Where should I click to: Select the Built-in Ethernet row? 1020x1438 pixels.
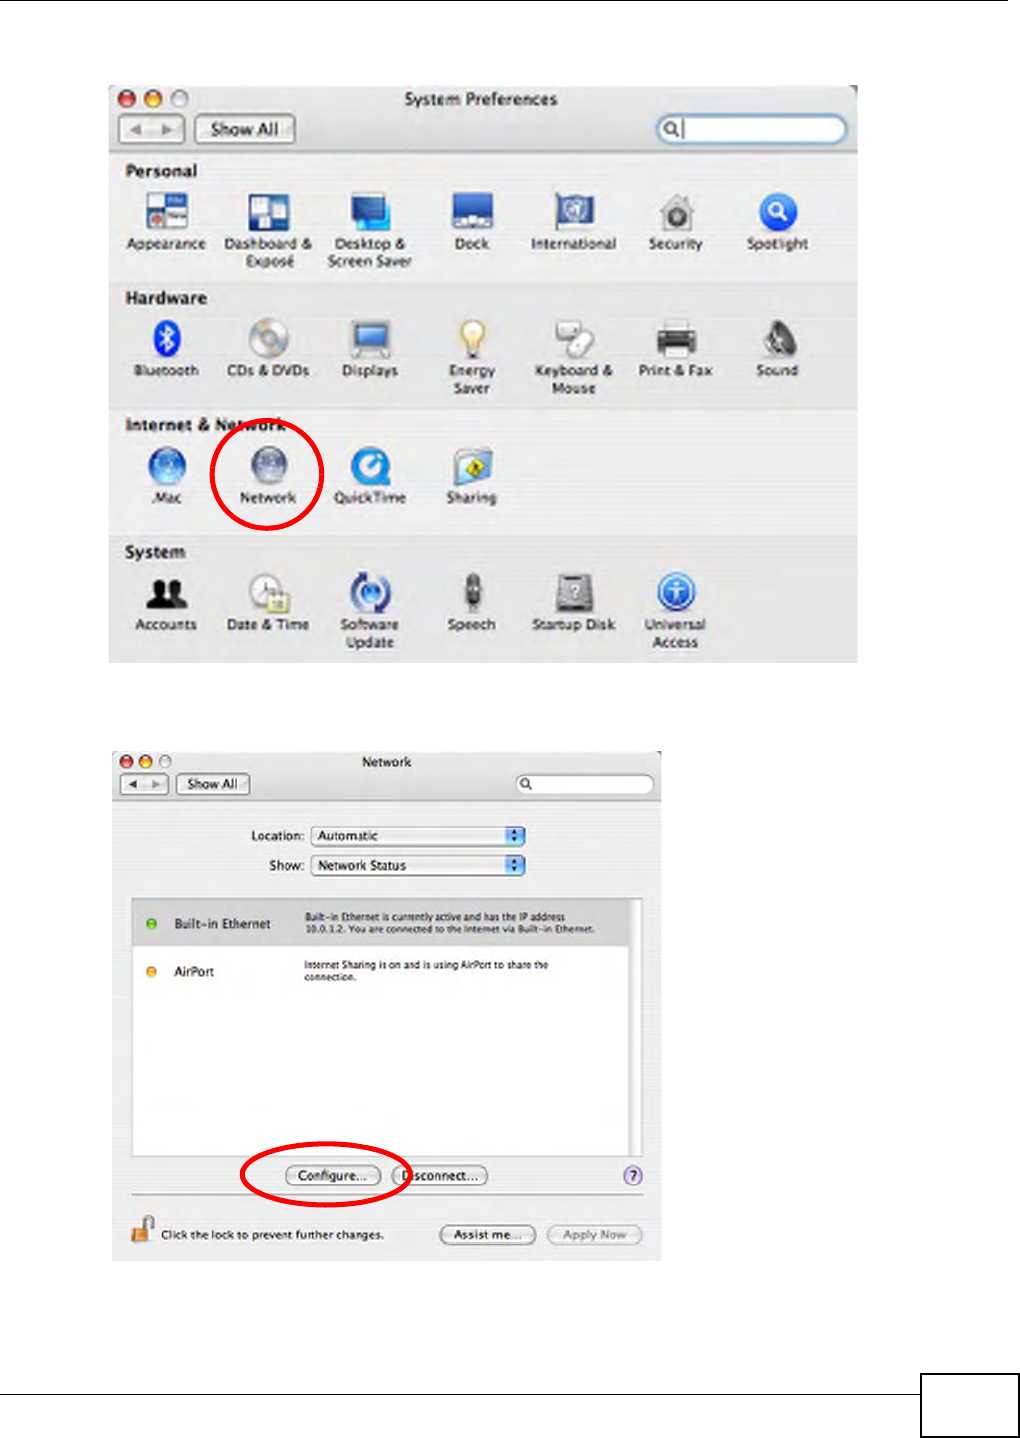tap(381, 923)
